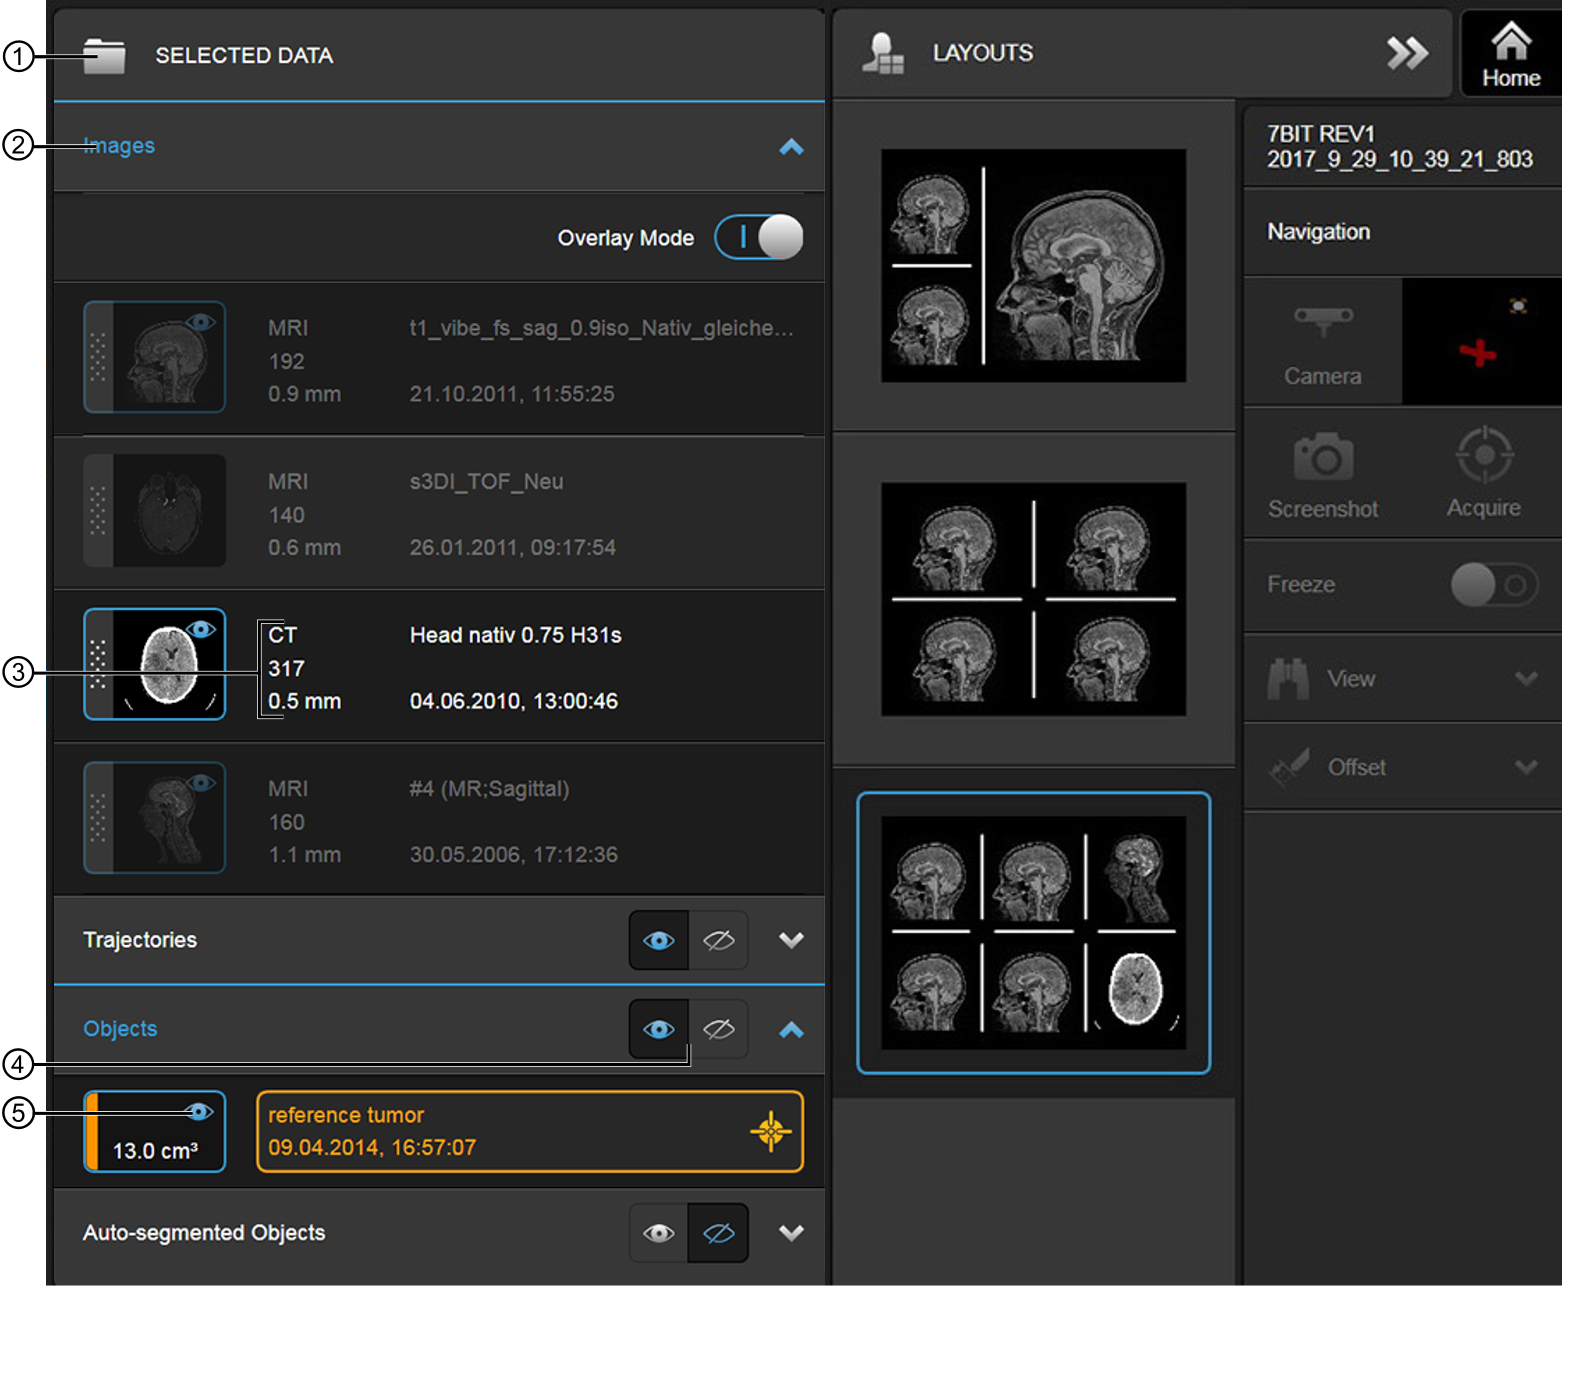Click the Offset pointer icon

[x=1288, y=768]
